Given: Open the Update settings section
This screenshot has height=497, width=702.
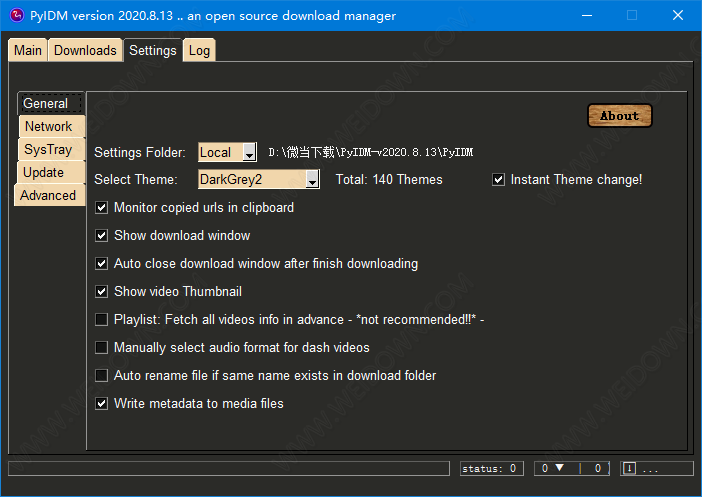Looking at the screenshot, I should (50, 172).
